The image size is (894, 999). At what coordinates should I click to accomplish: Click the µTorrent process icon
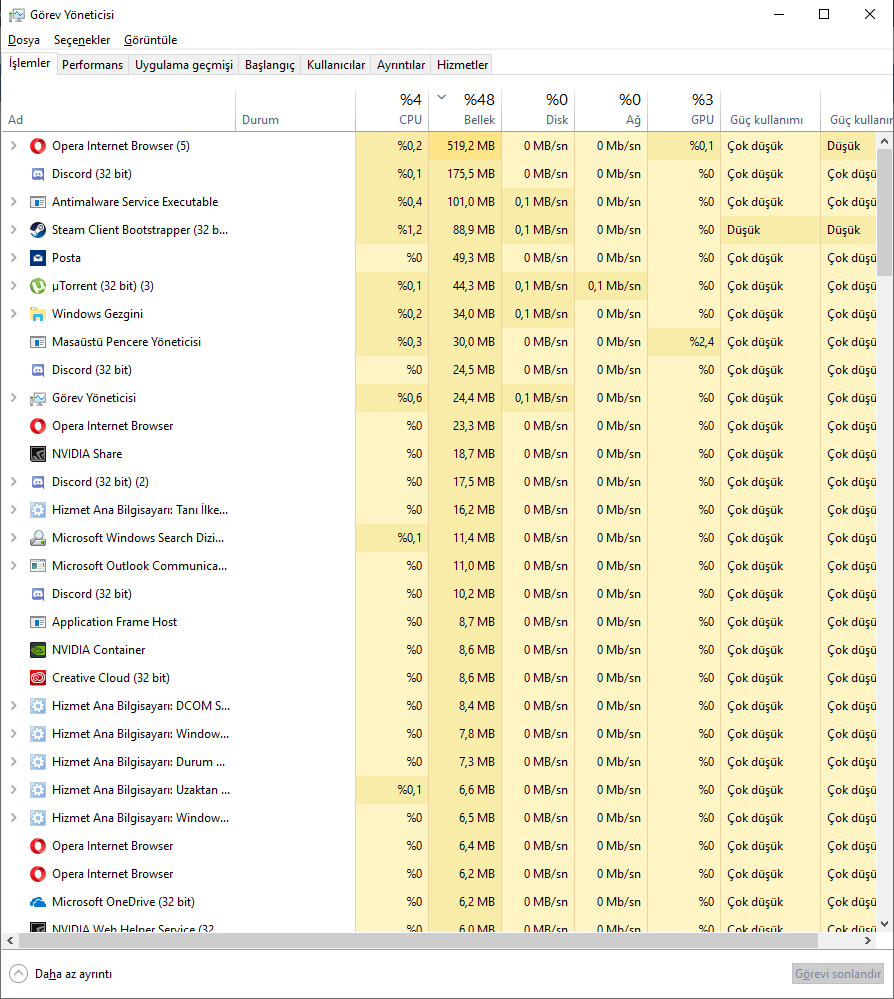[38, 286]
